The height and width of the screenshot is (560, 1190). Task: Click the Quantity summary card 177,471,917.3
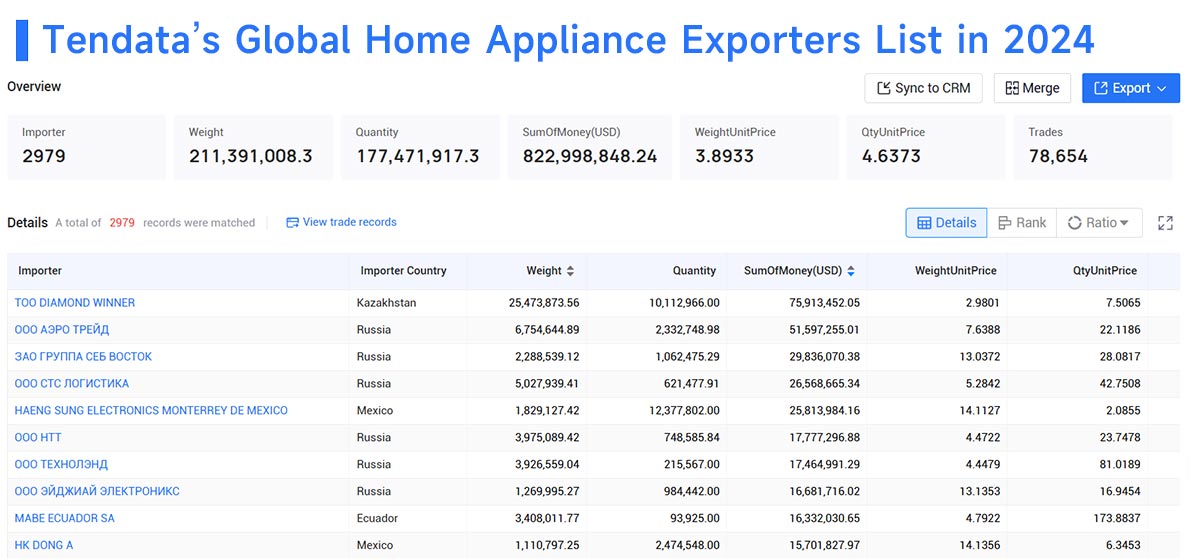click(x=420, y=147)
